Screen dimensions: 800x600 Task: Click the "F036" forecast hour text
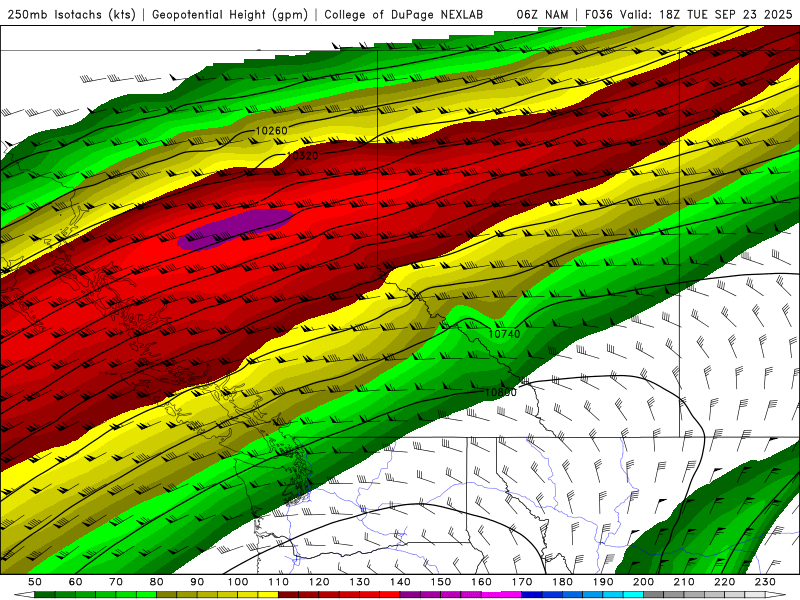pos(599,15)
